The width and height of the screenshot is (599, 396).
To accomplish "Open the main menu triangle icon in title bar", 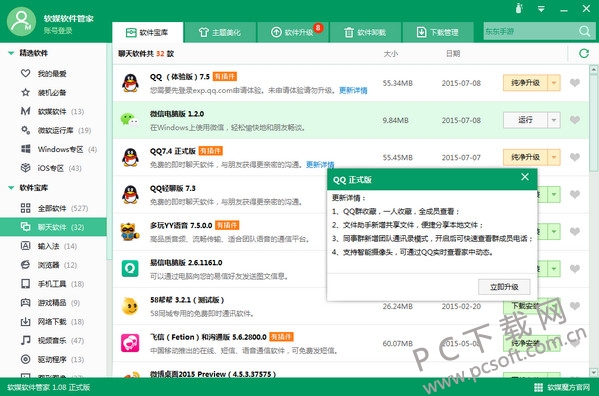I will pyautogui.click(x=541, y=9).
